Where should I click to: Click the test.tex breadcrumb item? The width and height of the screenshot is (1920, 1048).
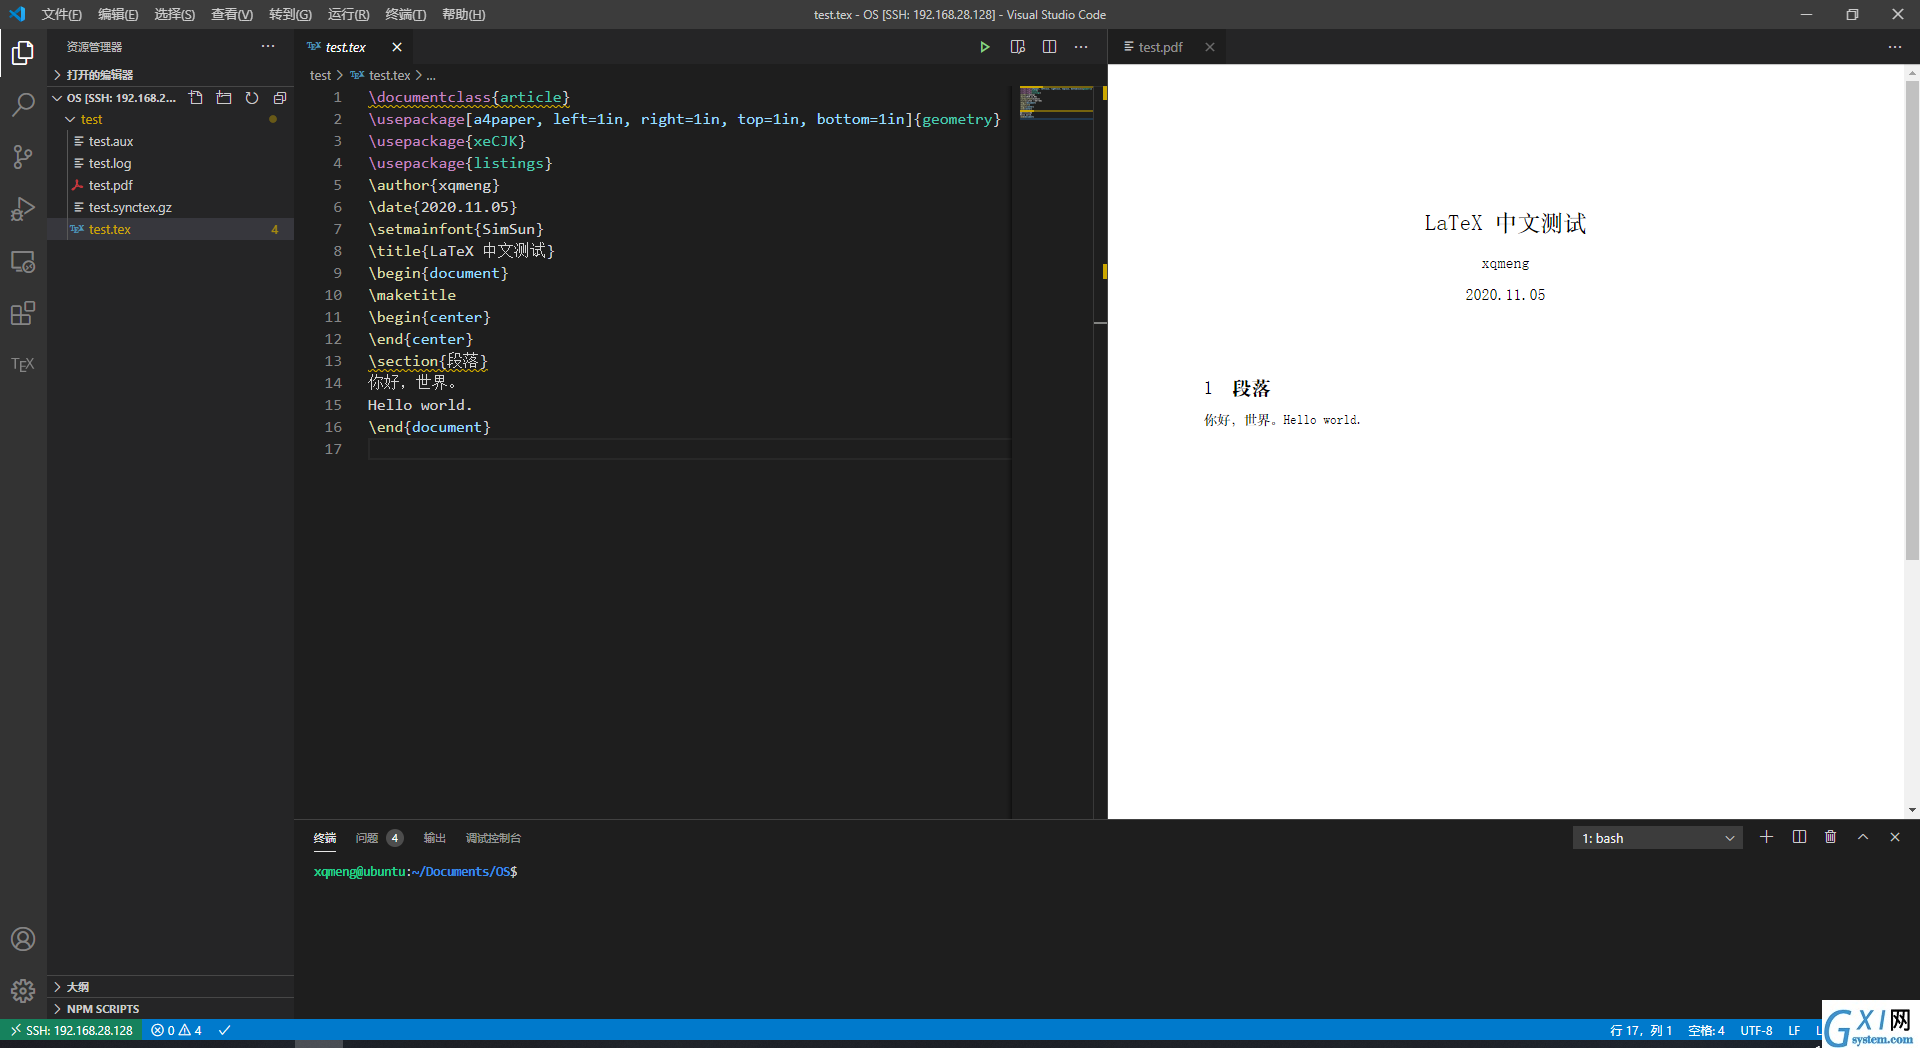pyautogui.click(x=381, y=76)
